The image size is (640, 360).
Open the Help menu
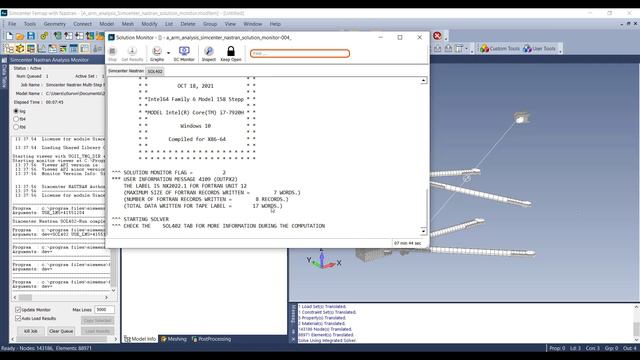tap(275, 24)
